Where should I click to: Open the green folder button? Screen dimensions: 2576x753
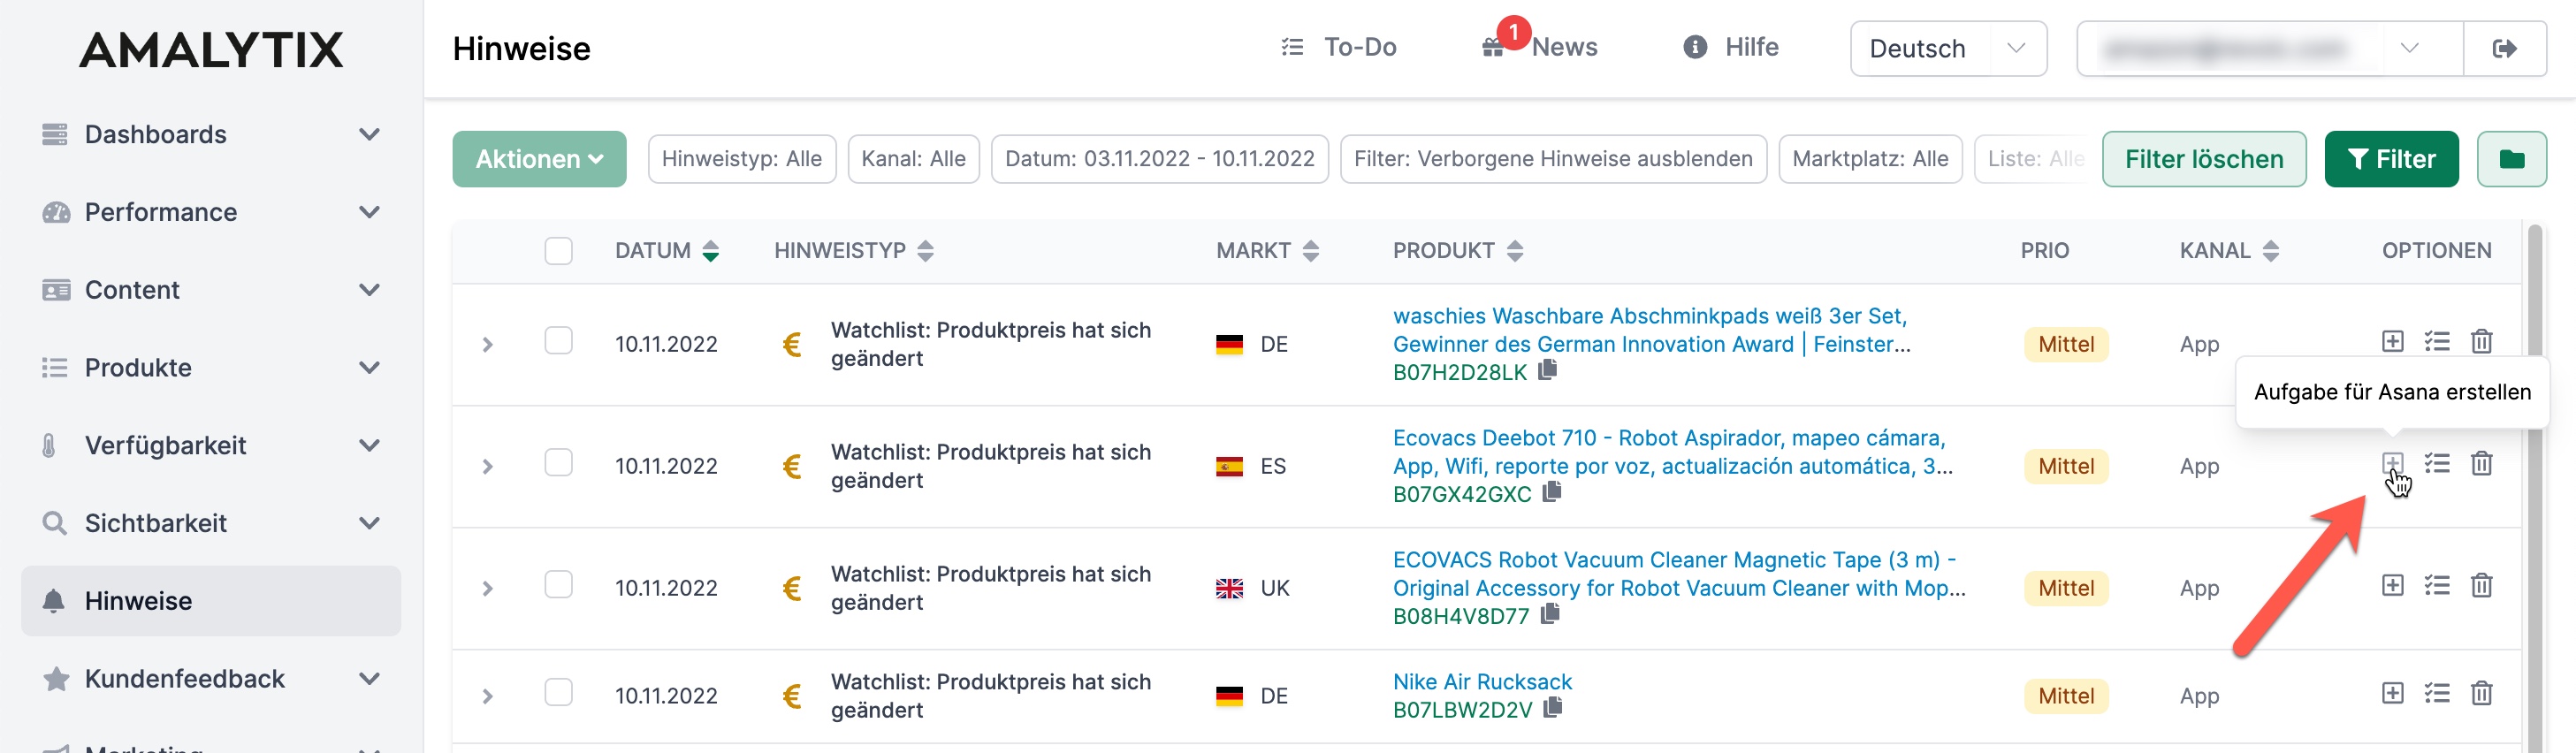[x=2511, y=159]
